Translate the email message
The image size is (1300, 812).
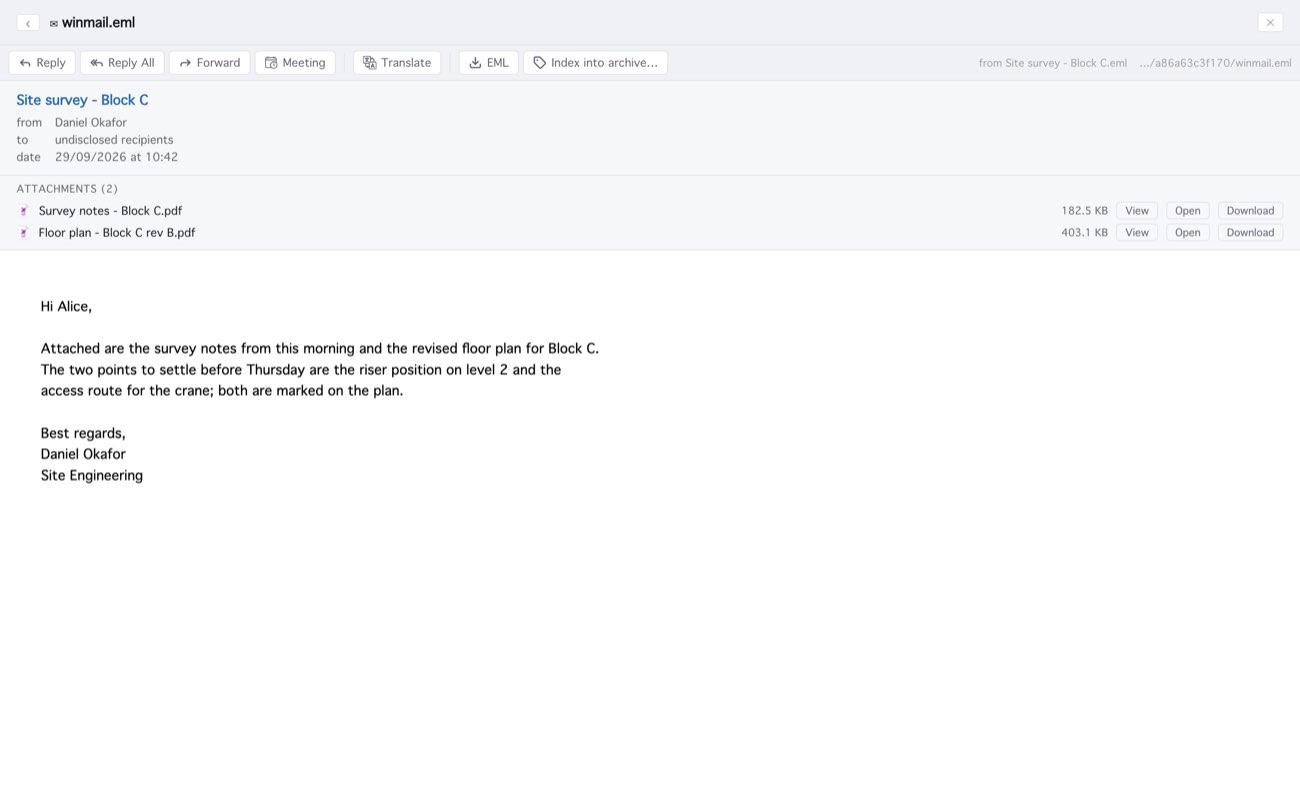coord(397,63)
